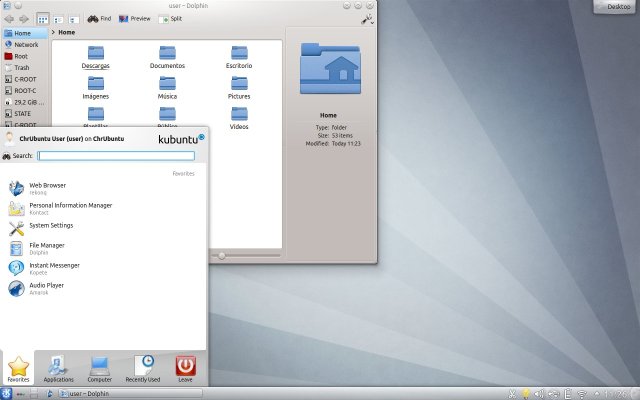Select Trash in the Places sidebar
Viewport: 640px width, 400px height.
[21, 67]
